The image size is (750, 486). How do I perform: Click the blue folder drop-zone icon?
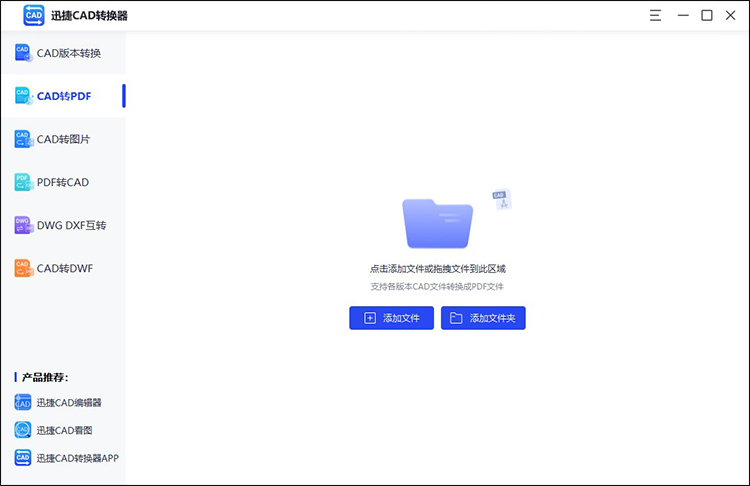click(437, 224)
